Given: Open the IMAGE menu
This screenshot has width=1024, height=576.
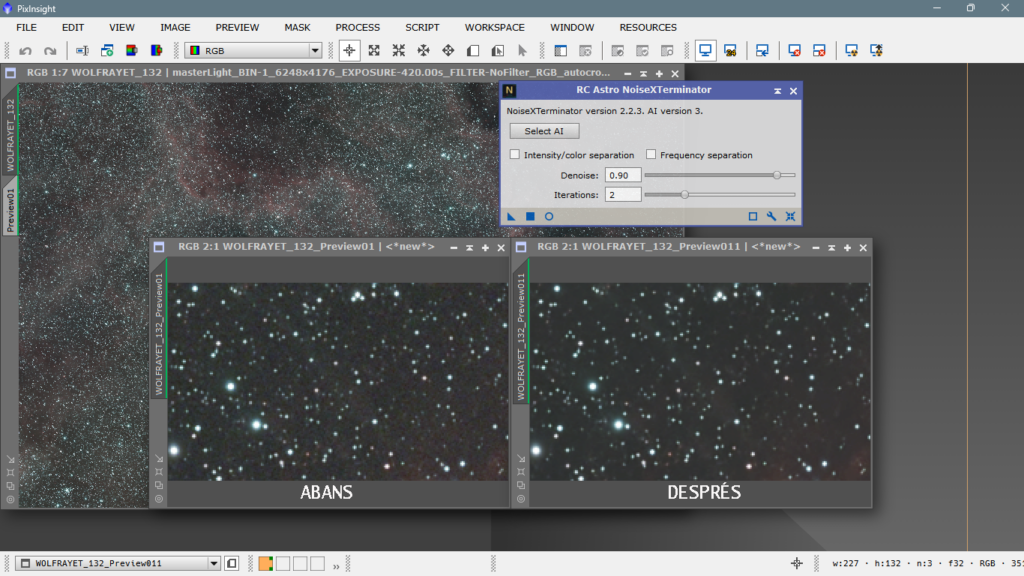Looking at the screenshot, I should (x=175, y=27).
